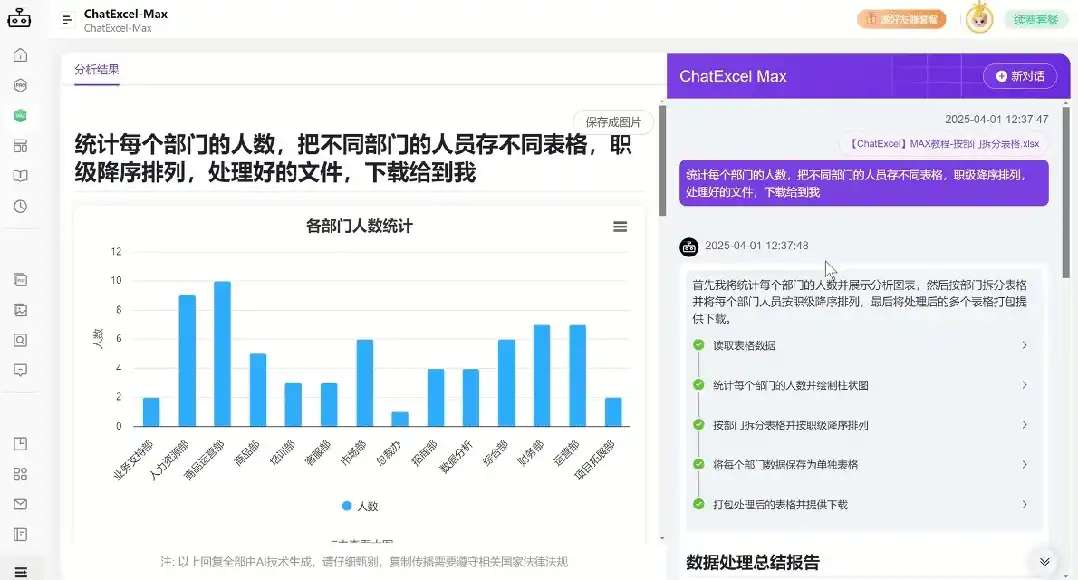This screenshot has height=580, width=1078.
Task: Switch to the 分析结果 tab
Action: pyautogui.click(x=96, y=69)
